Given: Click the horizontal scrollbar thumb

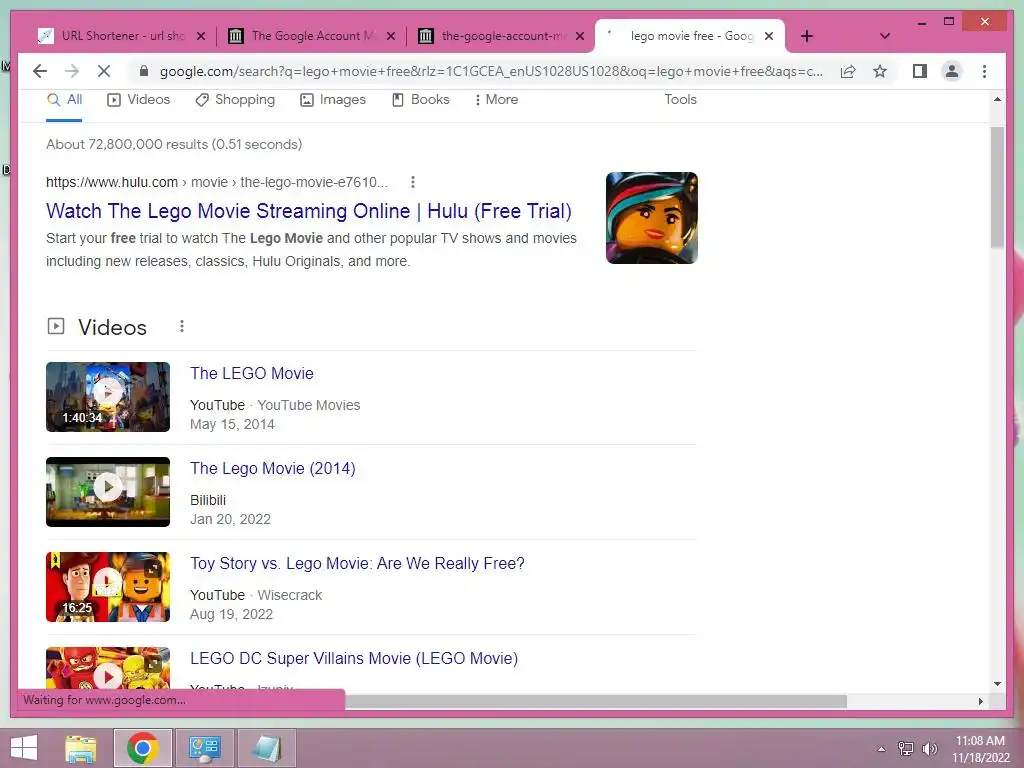Looking at the screenshot, I should pos(596,701).
